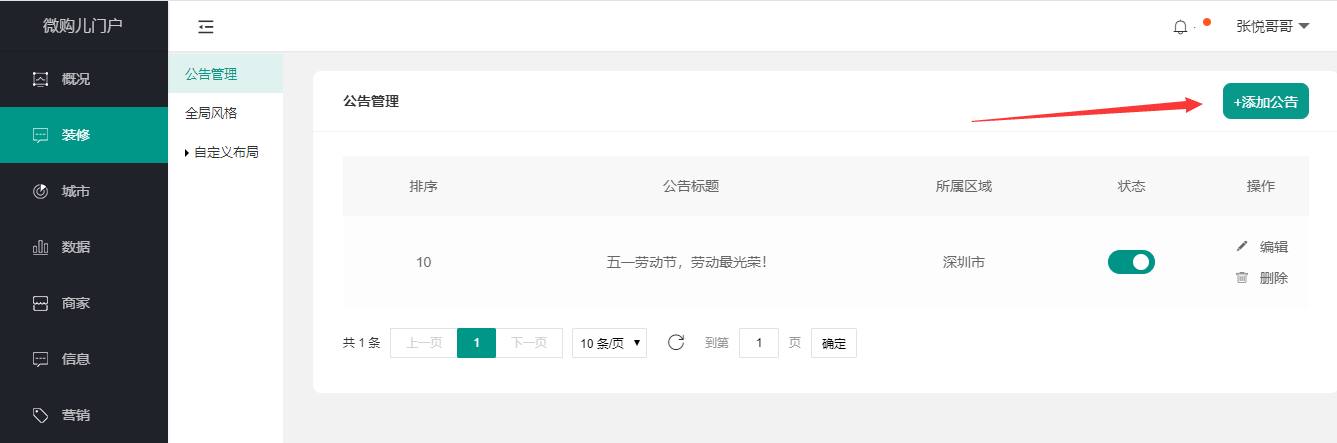Click the 概况 overview icon in sidebar
Screen dimensions: 1337x443
coord(41,79)
